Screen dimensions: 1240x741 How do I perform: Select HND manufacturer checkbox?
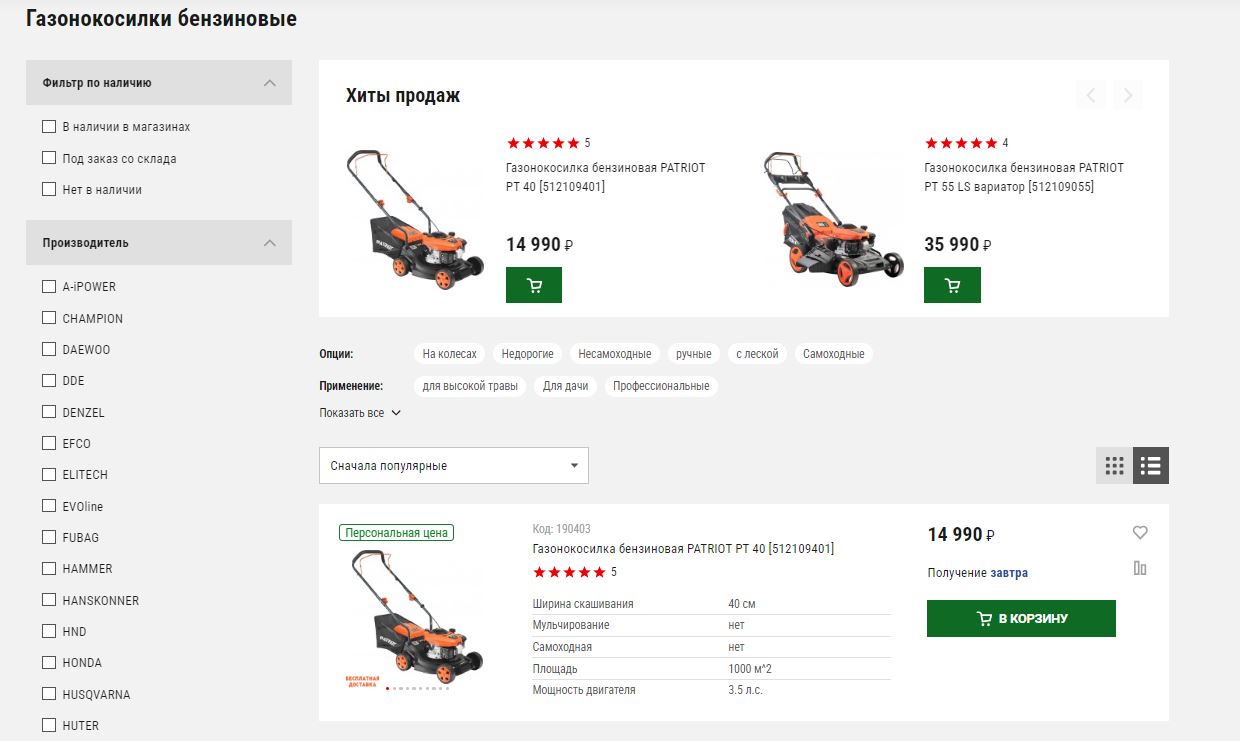pos(49,631)
